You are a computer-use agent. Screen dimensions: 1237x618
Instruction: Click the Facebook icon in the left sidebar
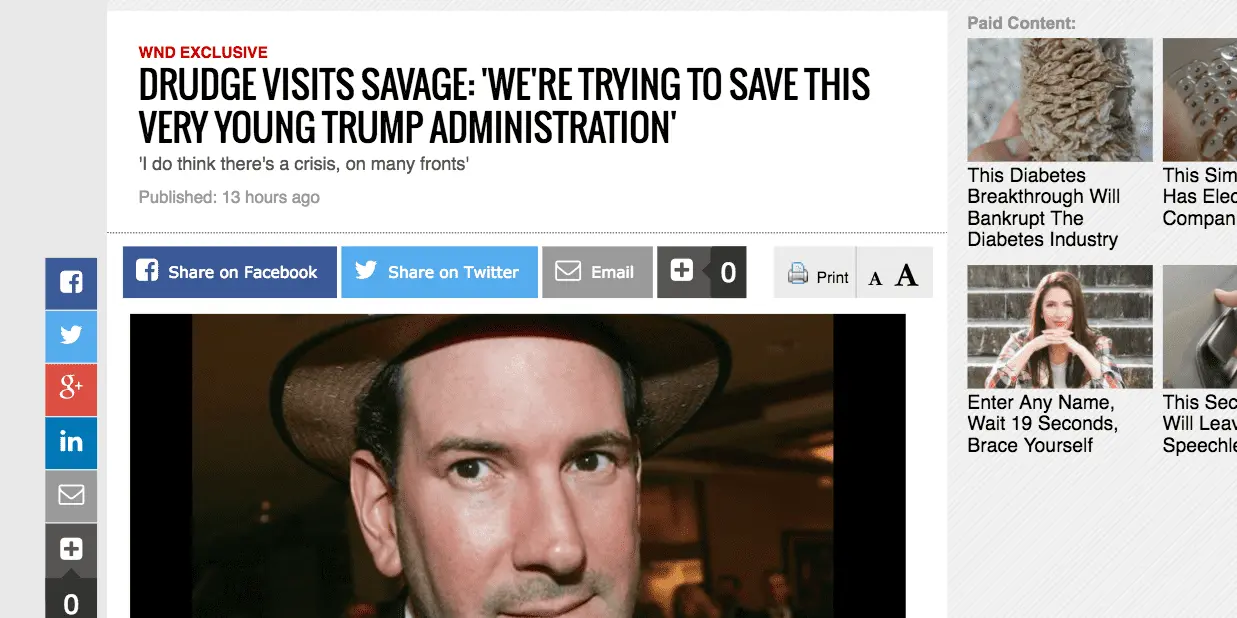[71, 283]
